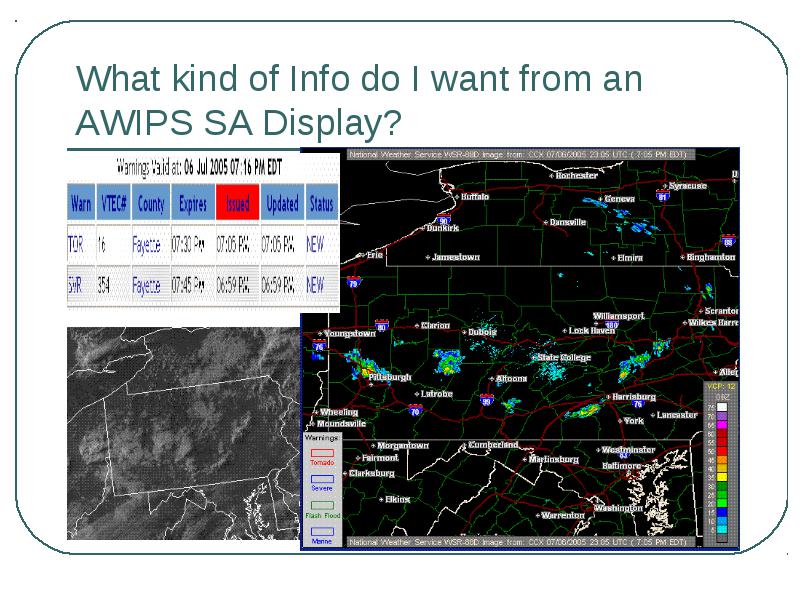Click the State College city label
800x600 pixels.
tap(564, 357)
